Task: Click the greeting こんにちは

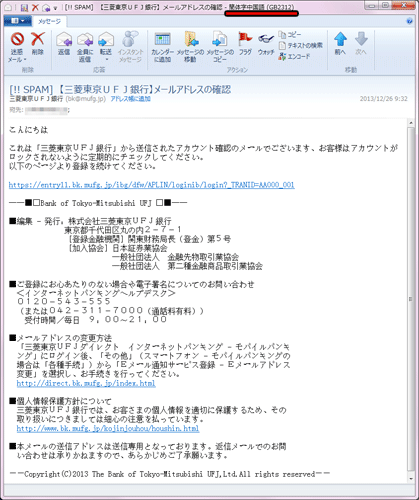Action: tap(28, 130)
